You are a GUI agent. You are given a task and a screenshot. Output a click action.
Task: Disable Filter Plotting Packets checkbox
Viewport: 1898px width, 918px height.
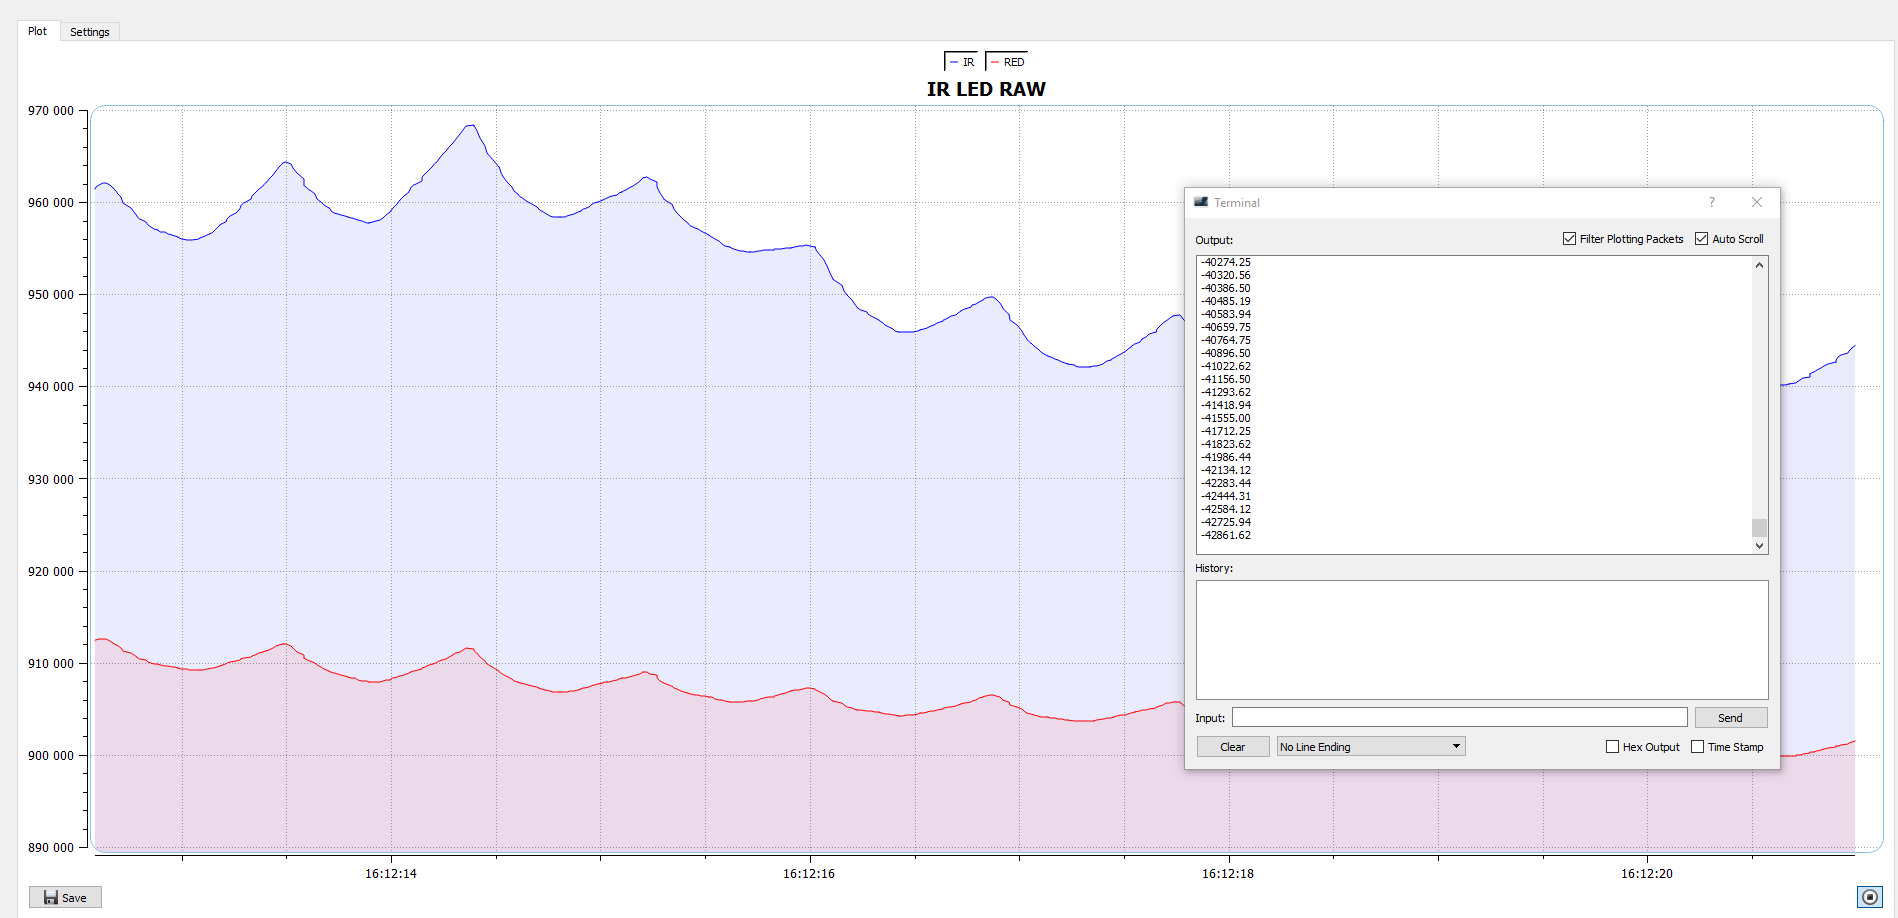[1569, 239]
